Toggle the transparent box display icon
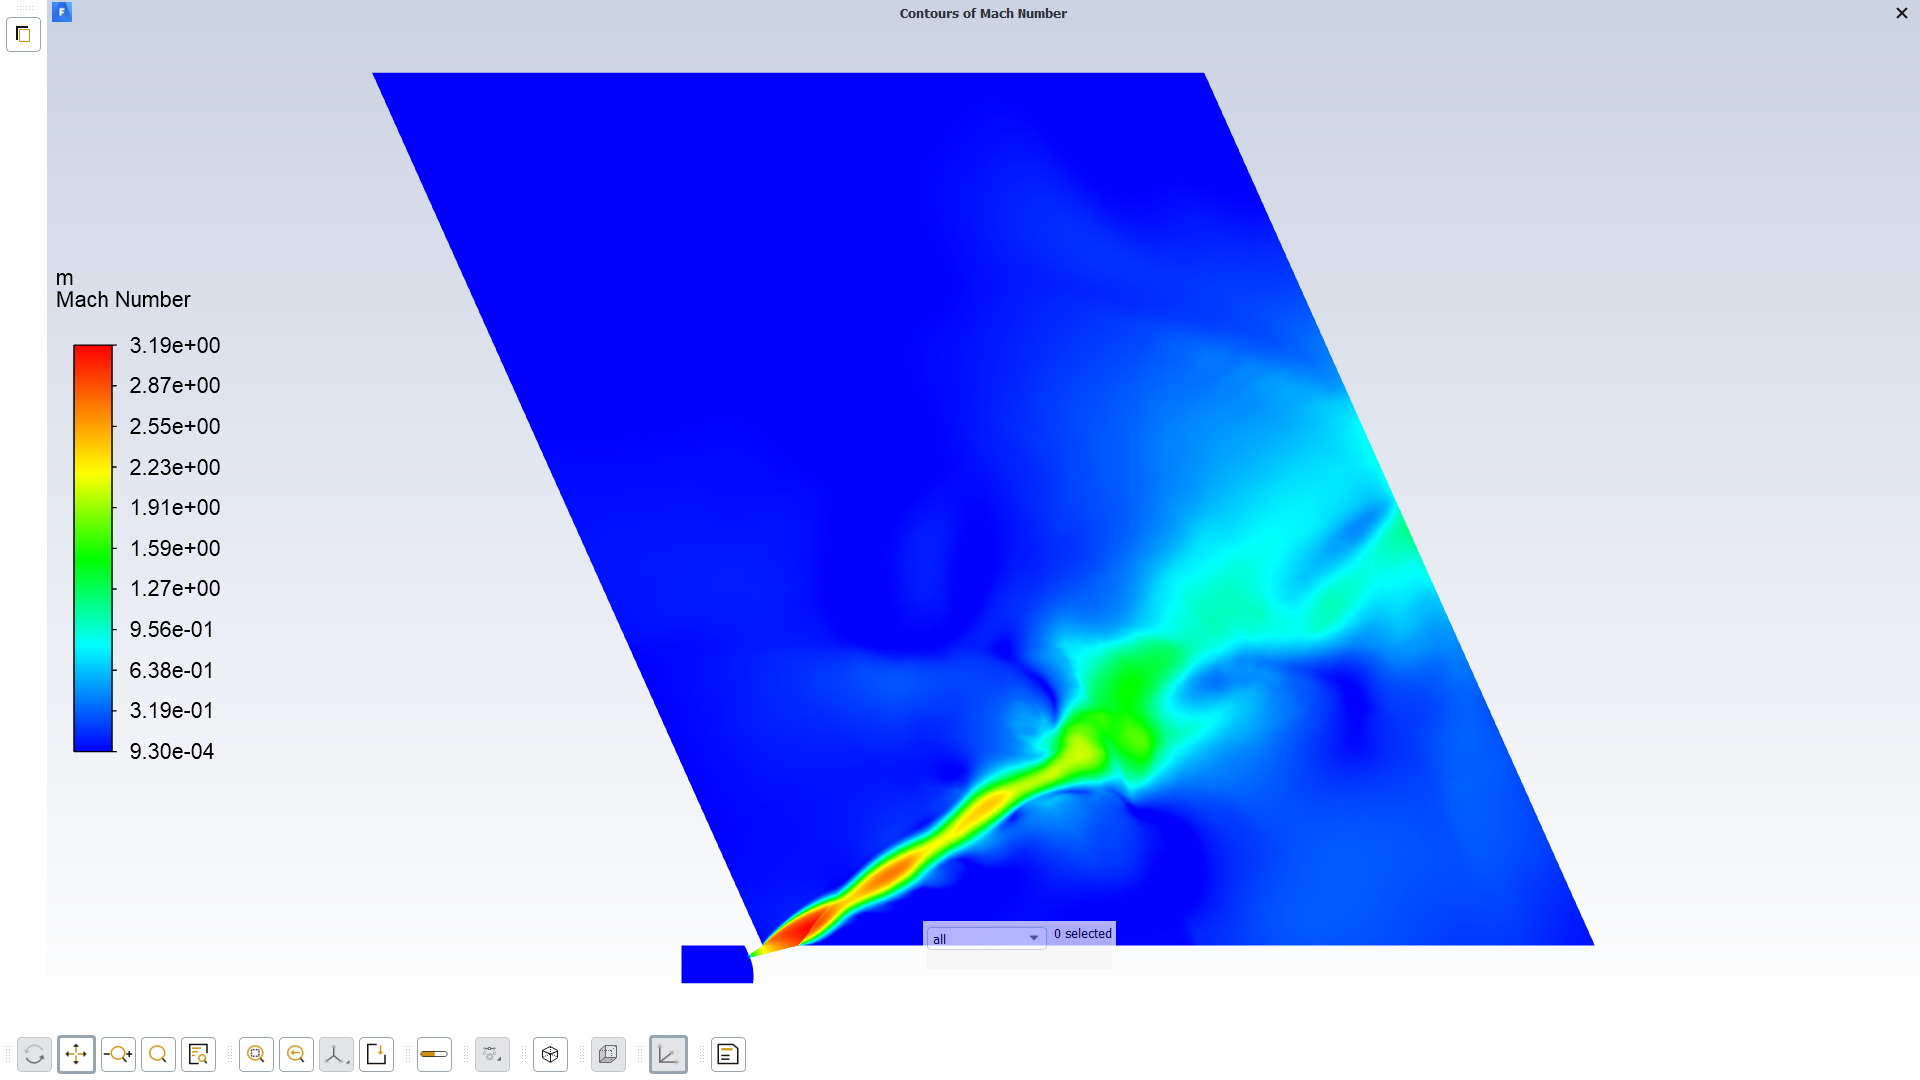This screenshot has height=1080, width=1920. coord(608,1054)
